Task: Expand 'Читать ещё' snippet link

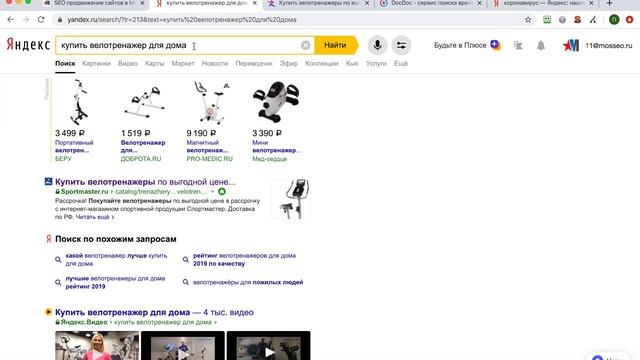Action: [95, 217]
